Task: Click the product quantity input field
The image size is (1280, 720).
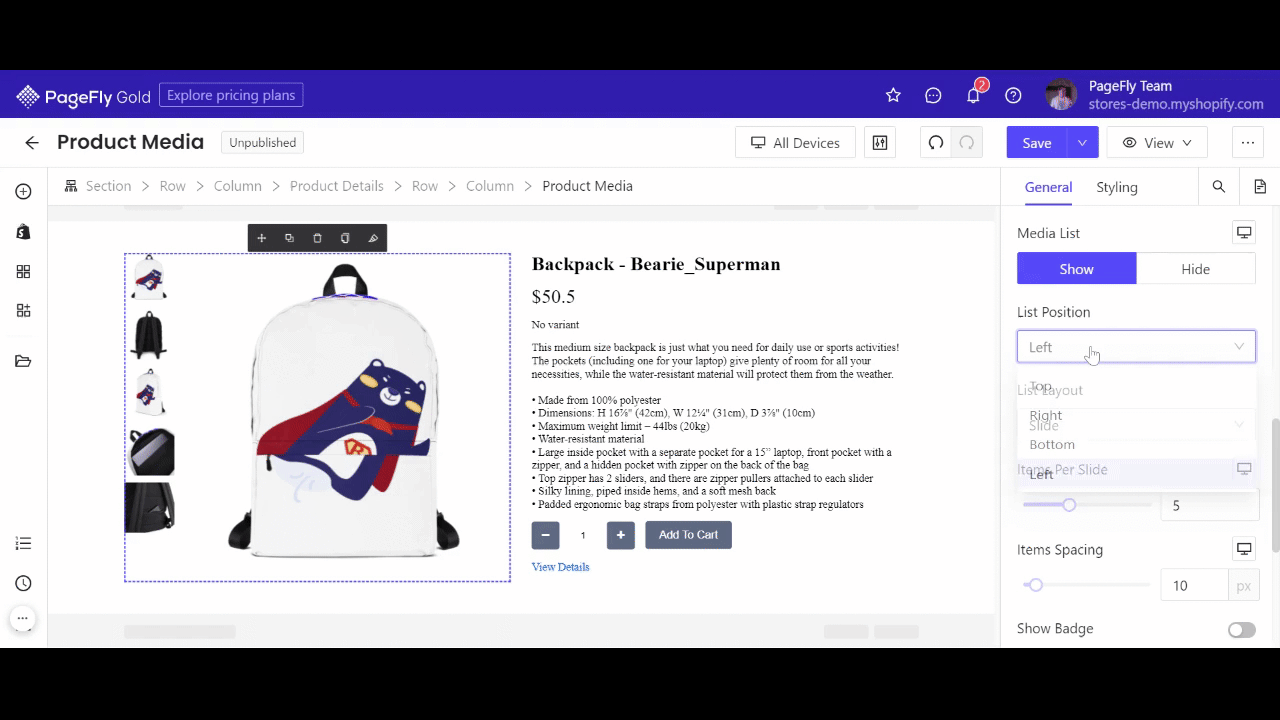Action: (x=583, y=535)
